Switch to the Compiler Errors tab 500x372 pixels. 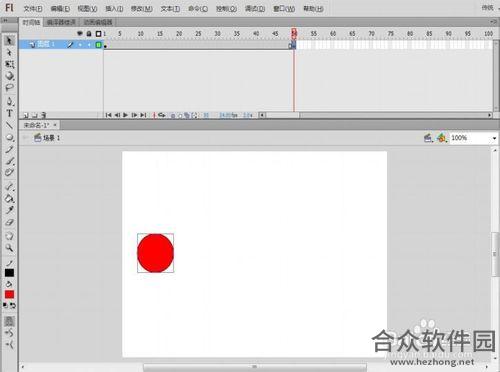(61, 22)
